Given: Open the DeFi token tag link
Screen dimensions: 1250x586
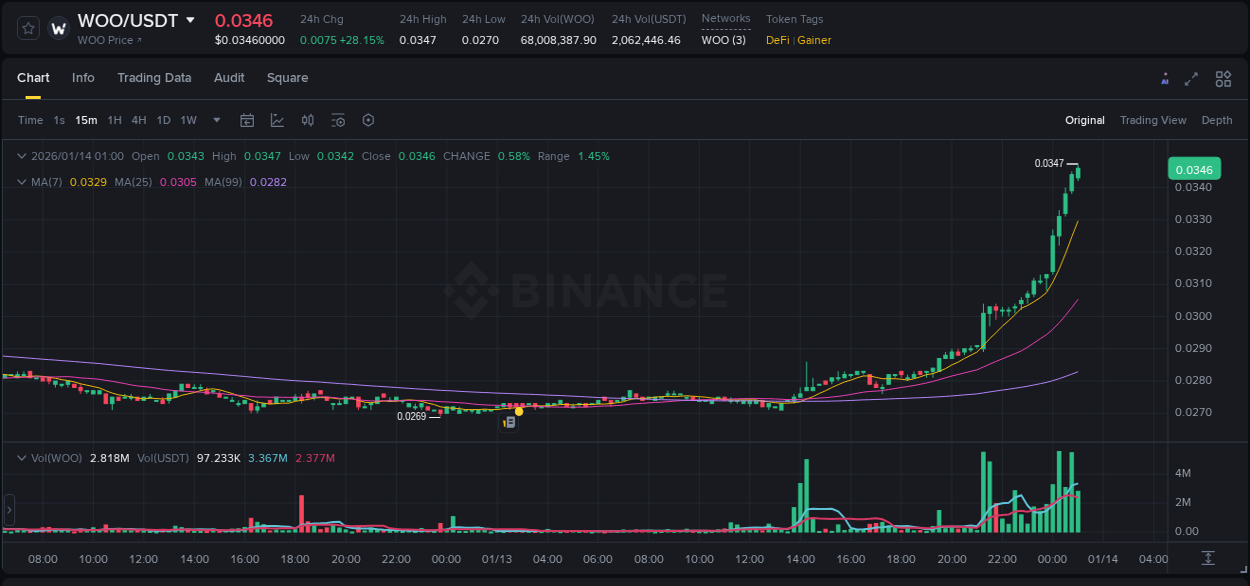Looking at the screenshot, I should 778,40.
